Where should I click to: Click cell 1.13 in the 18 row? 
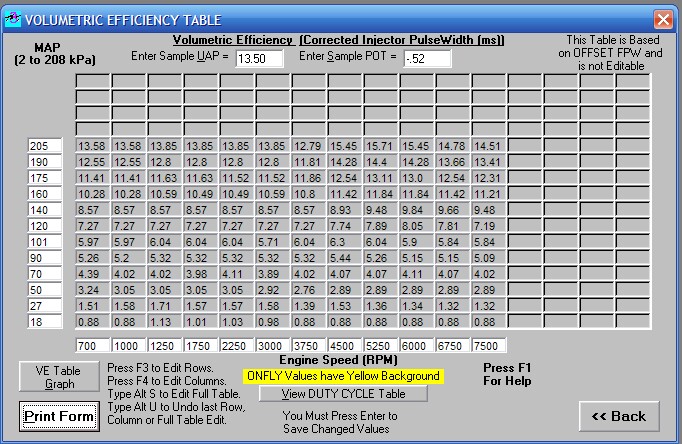point(164,322)
